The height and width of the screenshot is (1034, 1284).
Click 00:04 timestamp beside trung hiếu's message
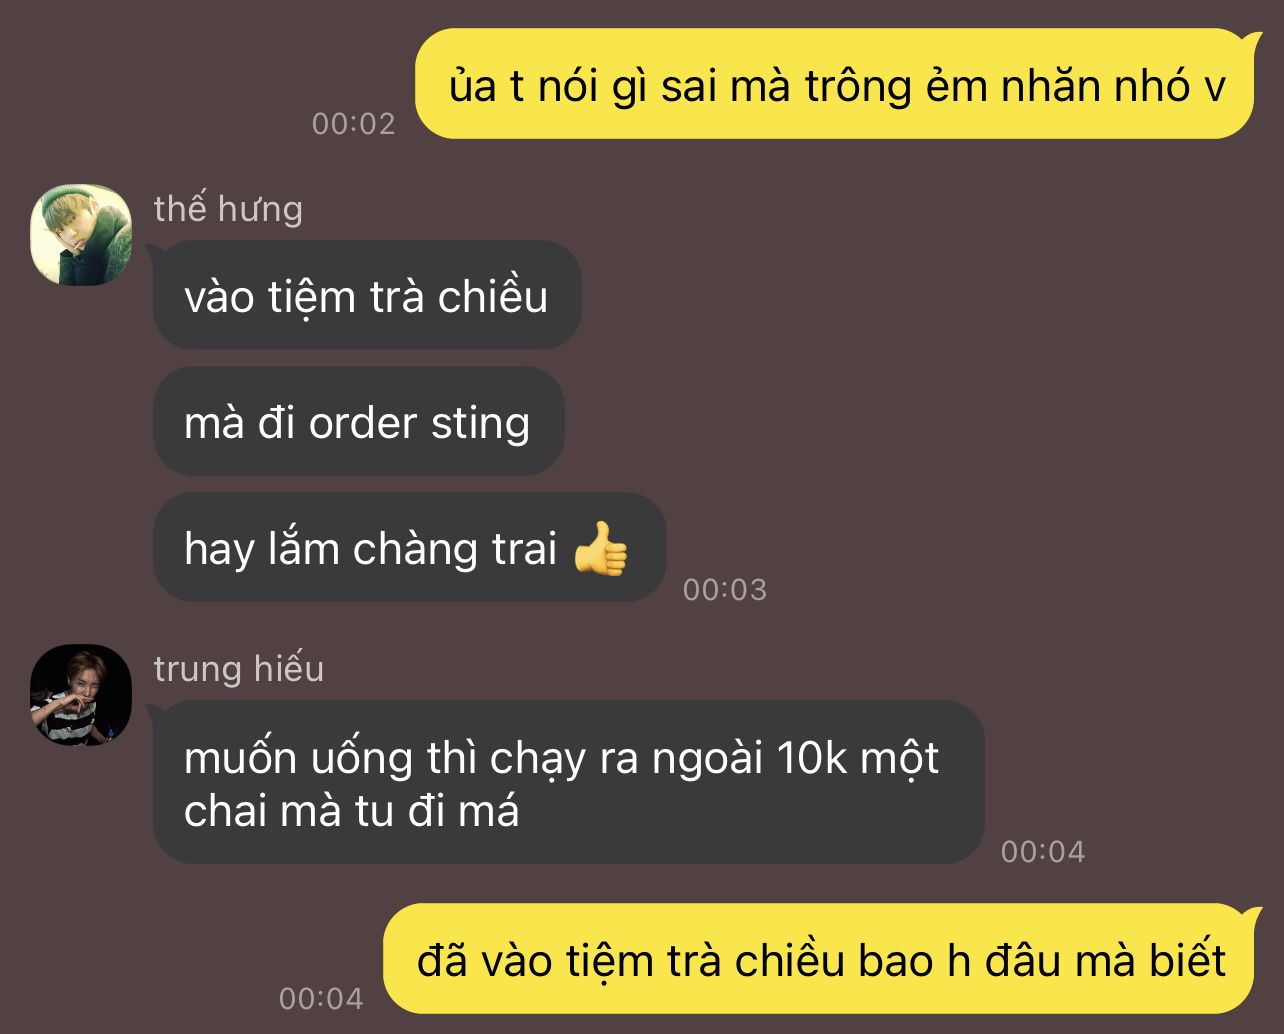coord(1043,852)
